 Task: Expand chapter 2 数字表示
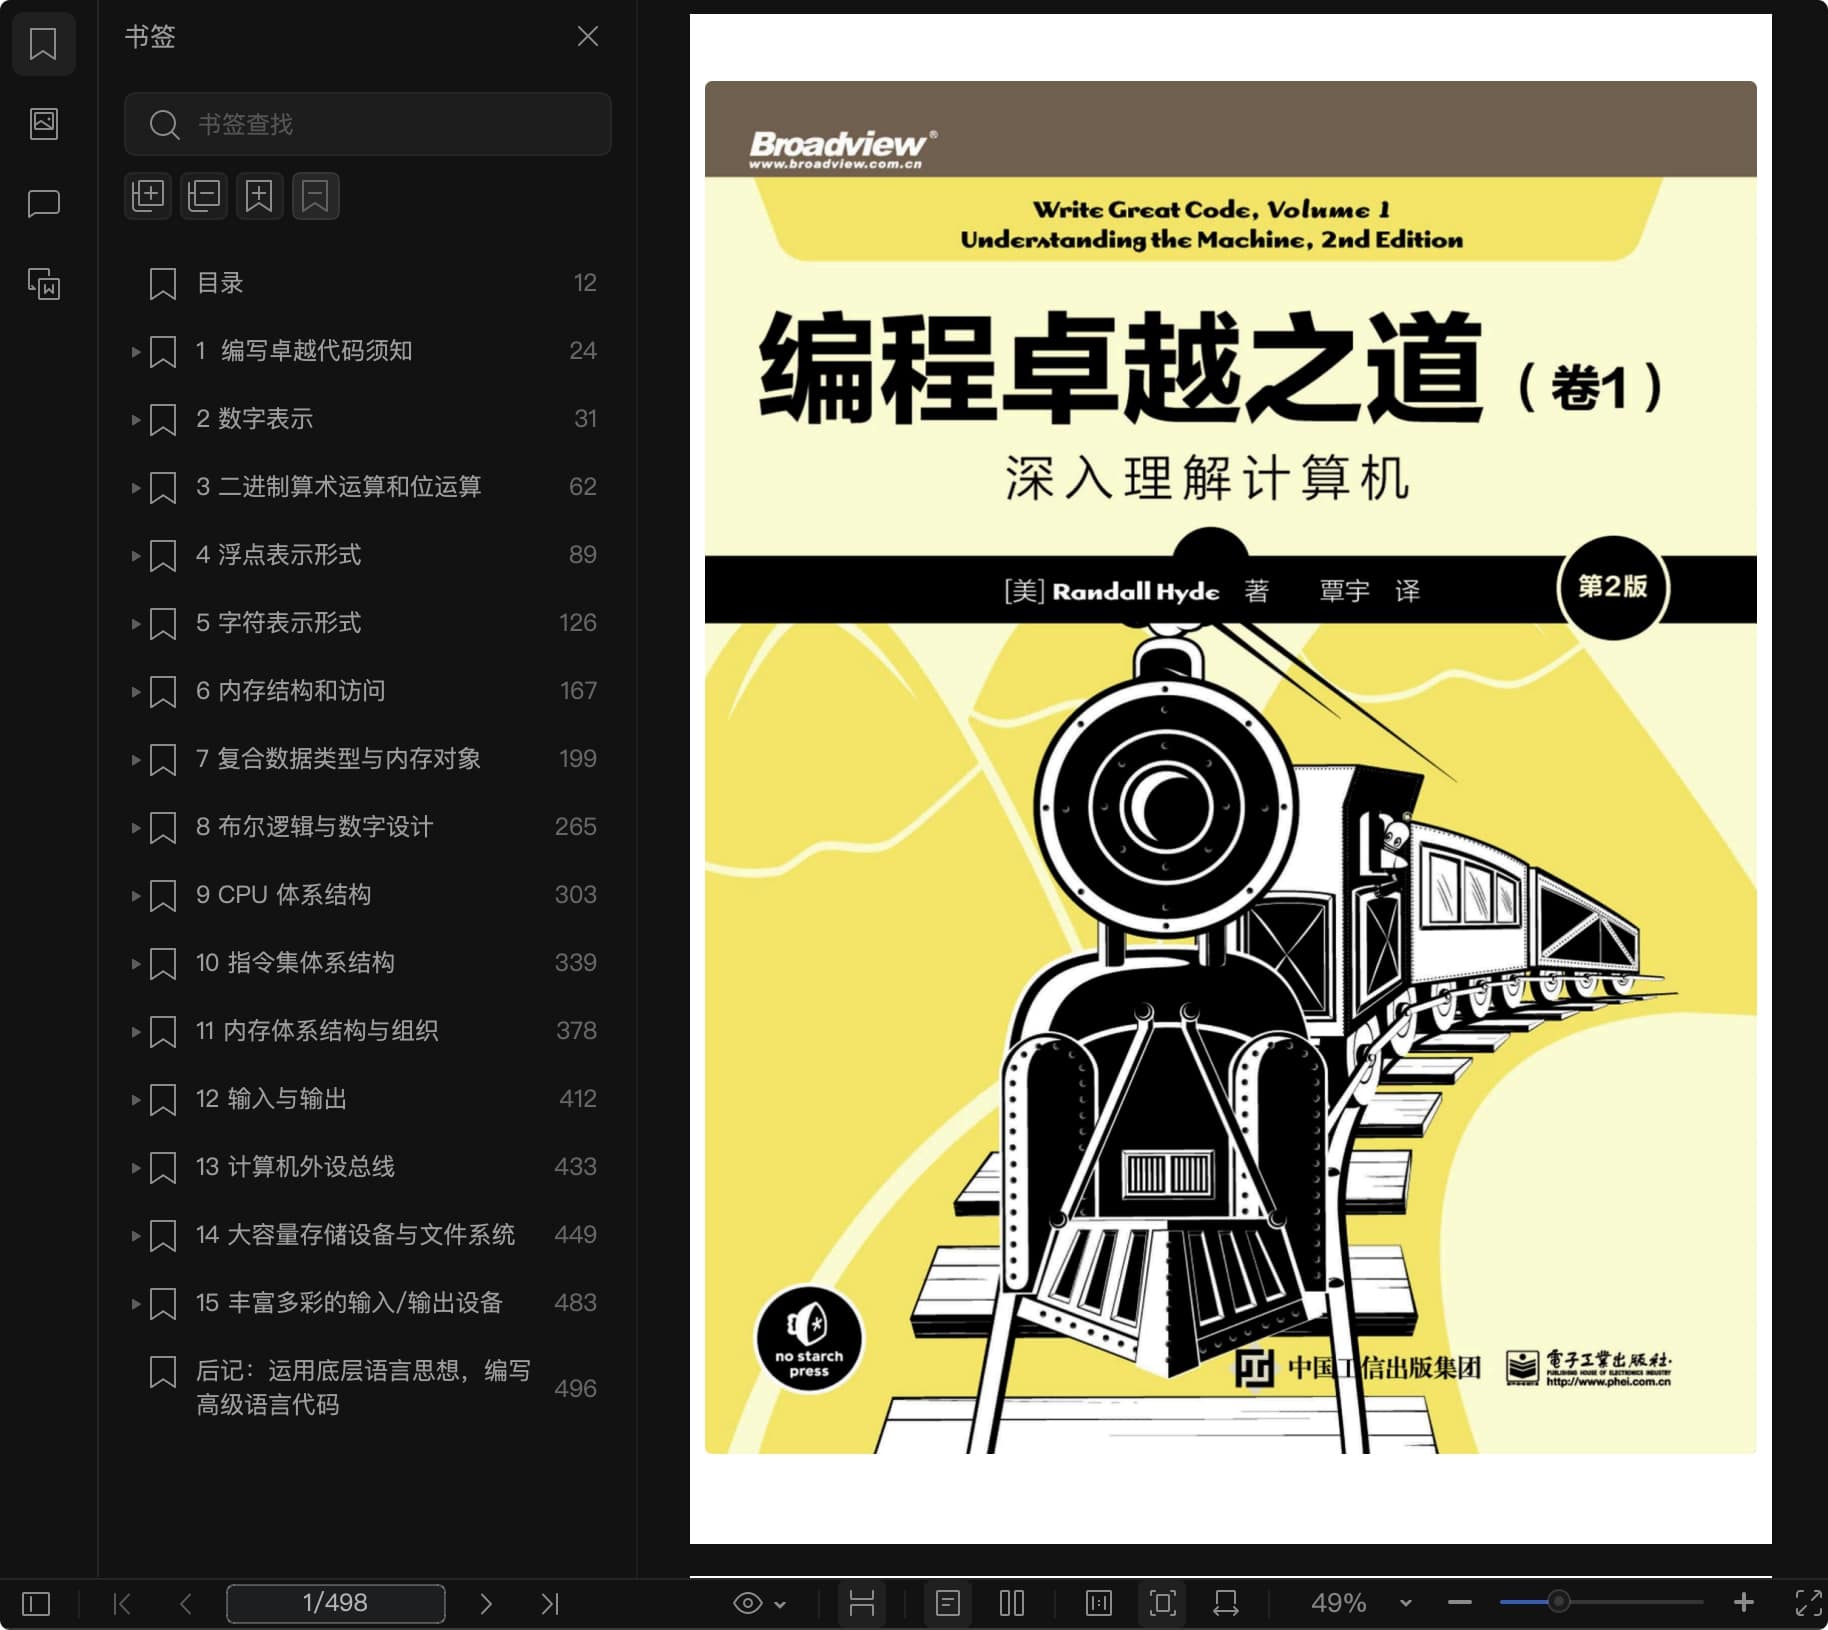pos(135,419)
